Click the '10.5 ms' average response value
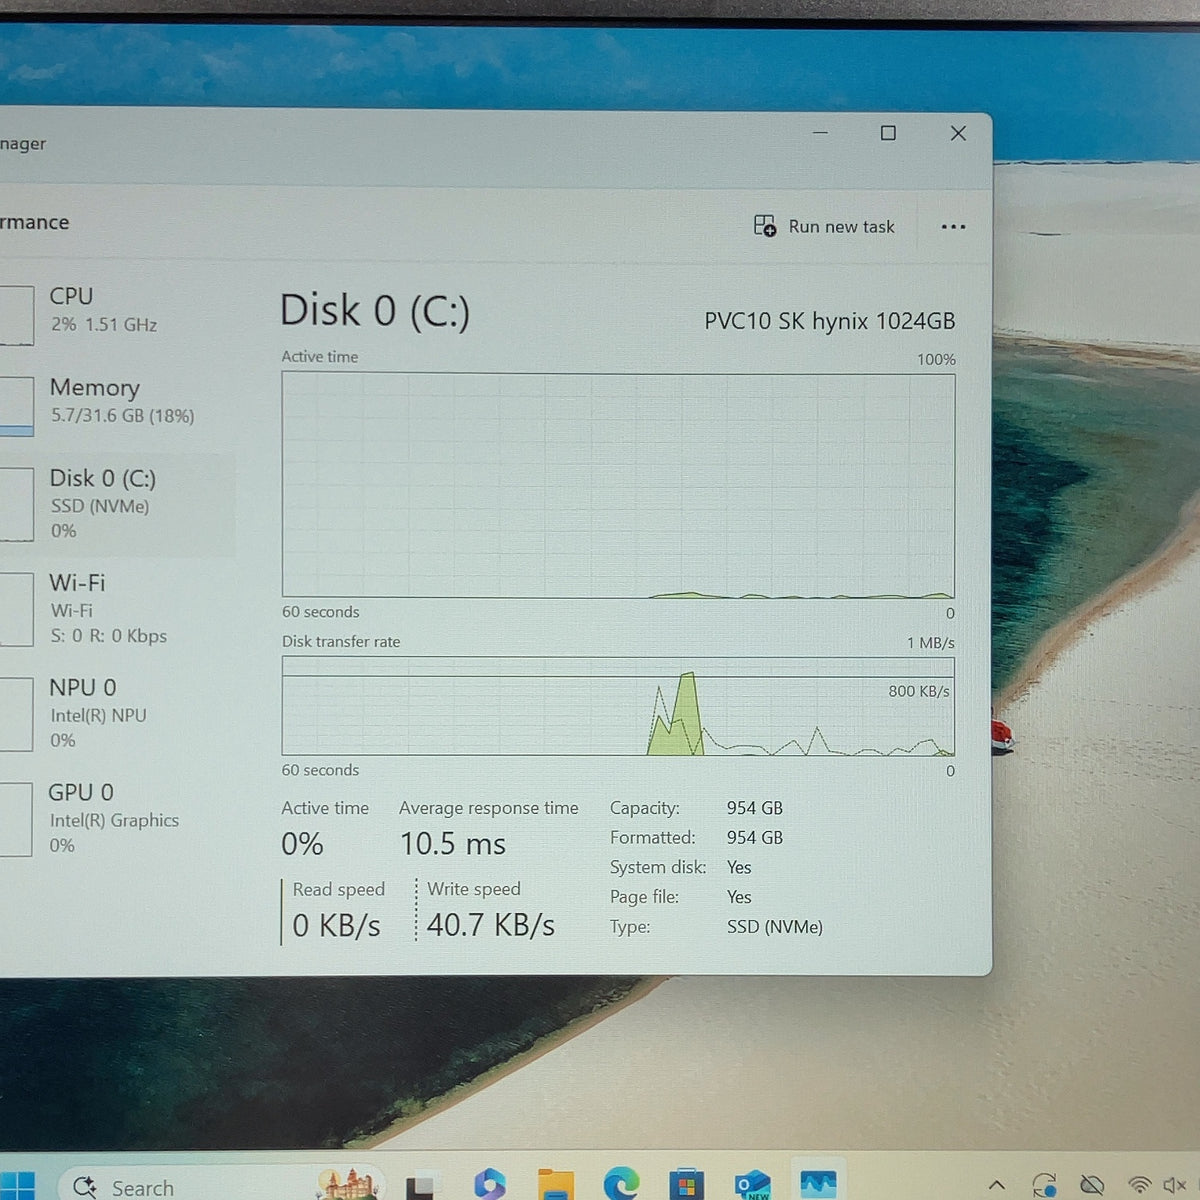This screenshot has width=1200, height=1200. click(453, 844)
